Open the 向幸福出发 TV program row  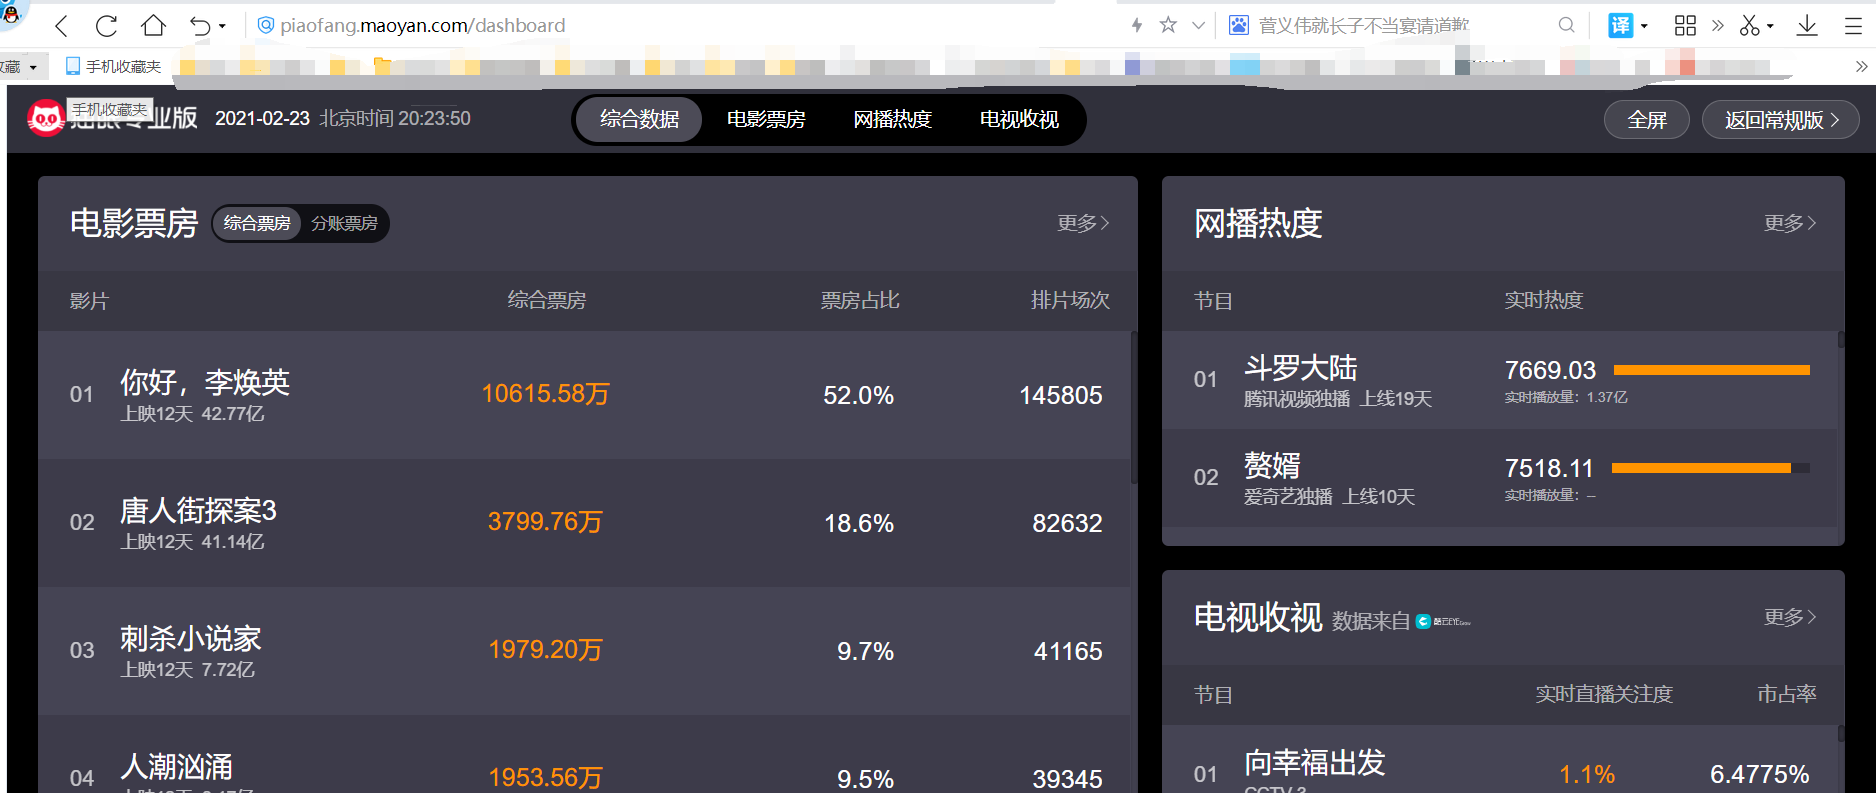1500,759
